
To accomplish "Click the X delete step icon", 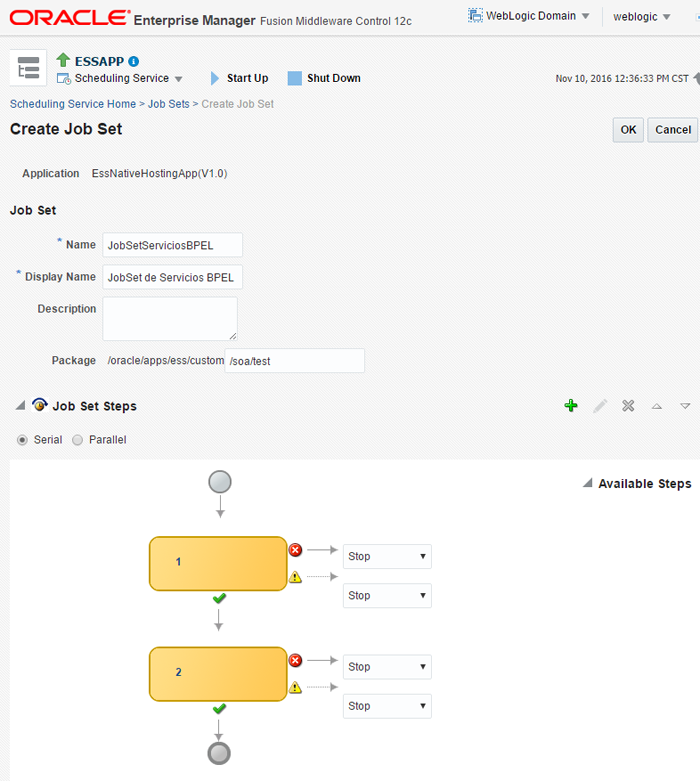I will point(628,406).
